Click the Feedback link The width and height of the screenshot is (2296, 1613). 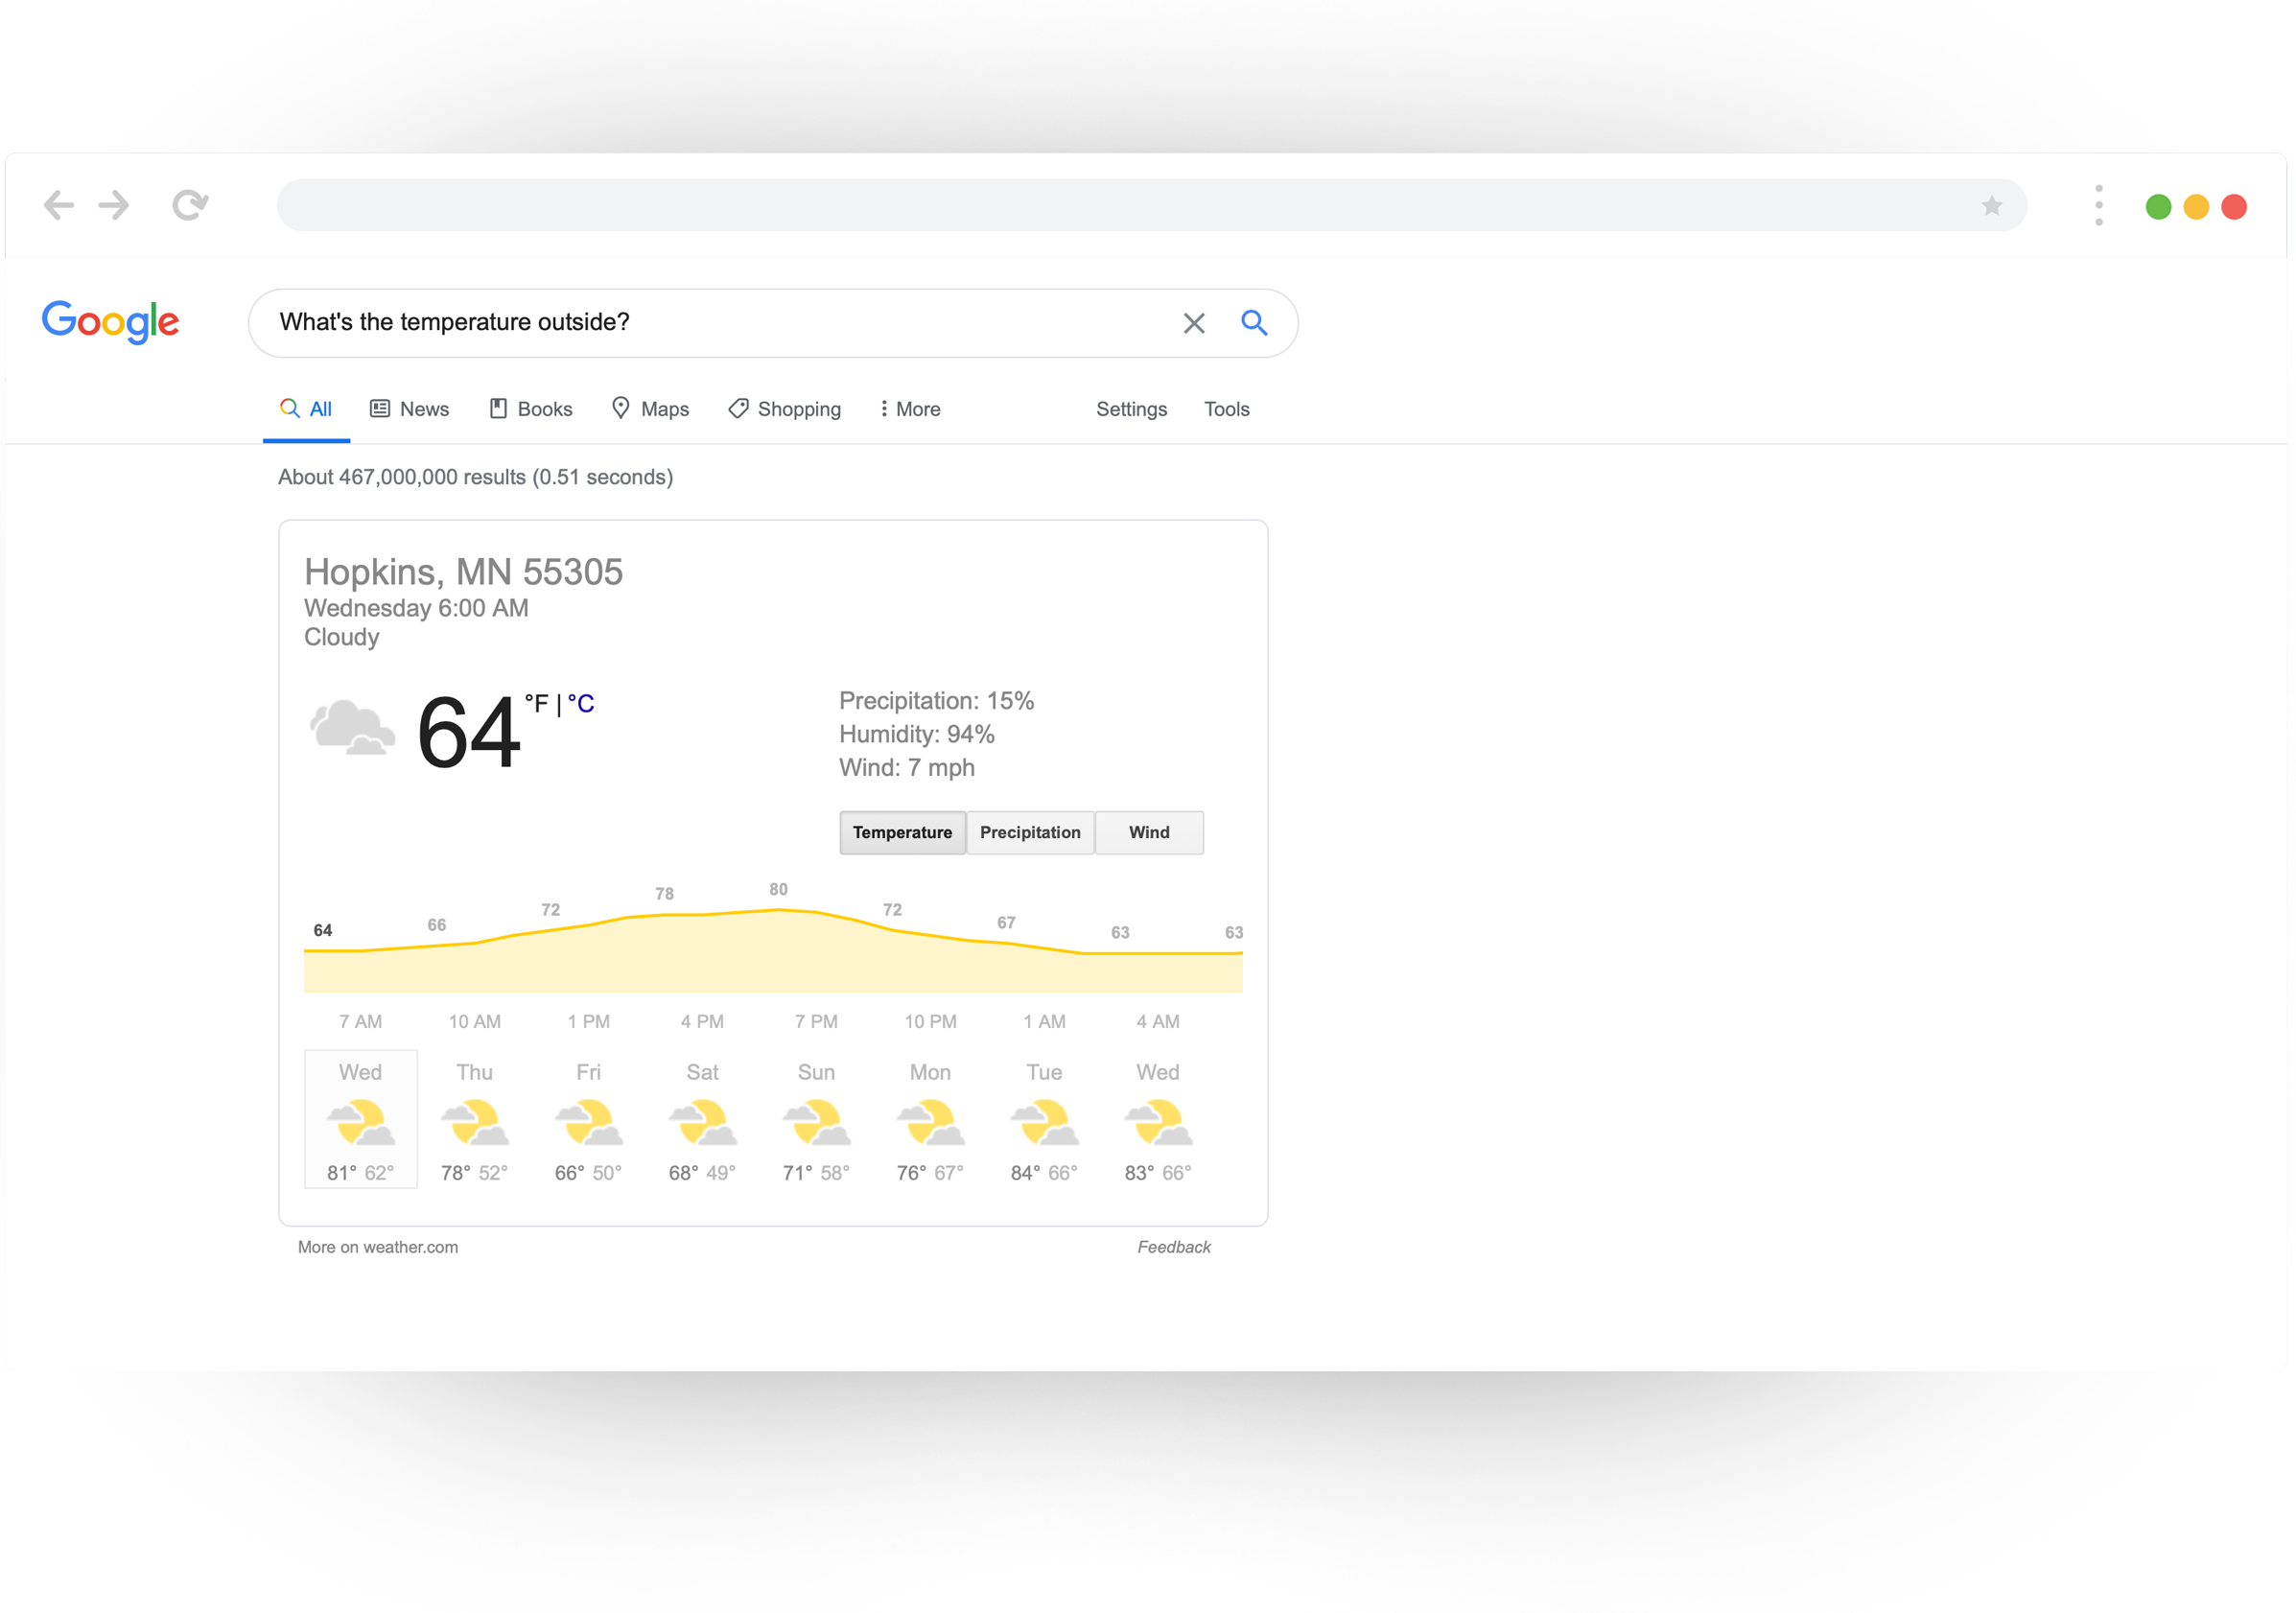pyautogui.click(x=1173, y=1247)
